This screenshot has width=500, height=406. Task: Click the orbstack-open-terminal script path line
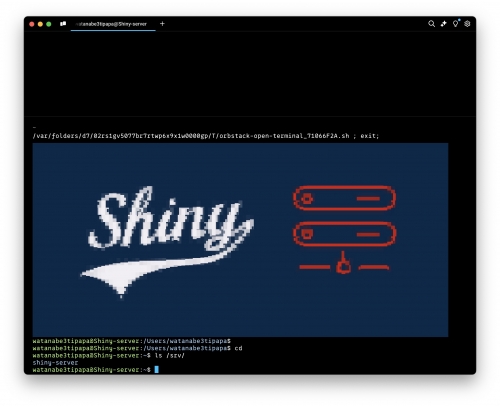point(206,136)
